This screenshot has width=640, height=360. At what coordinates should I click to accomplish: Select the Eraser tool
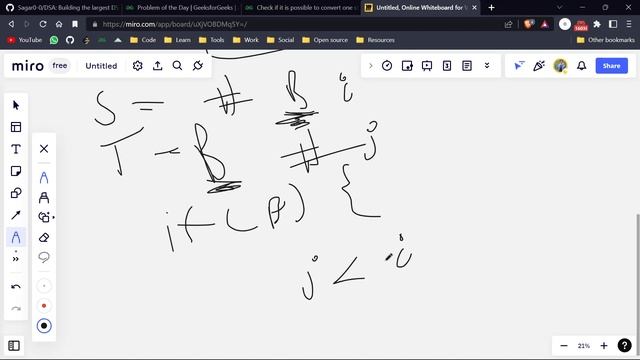(x=44, y=238)
